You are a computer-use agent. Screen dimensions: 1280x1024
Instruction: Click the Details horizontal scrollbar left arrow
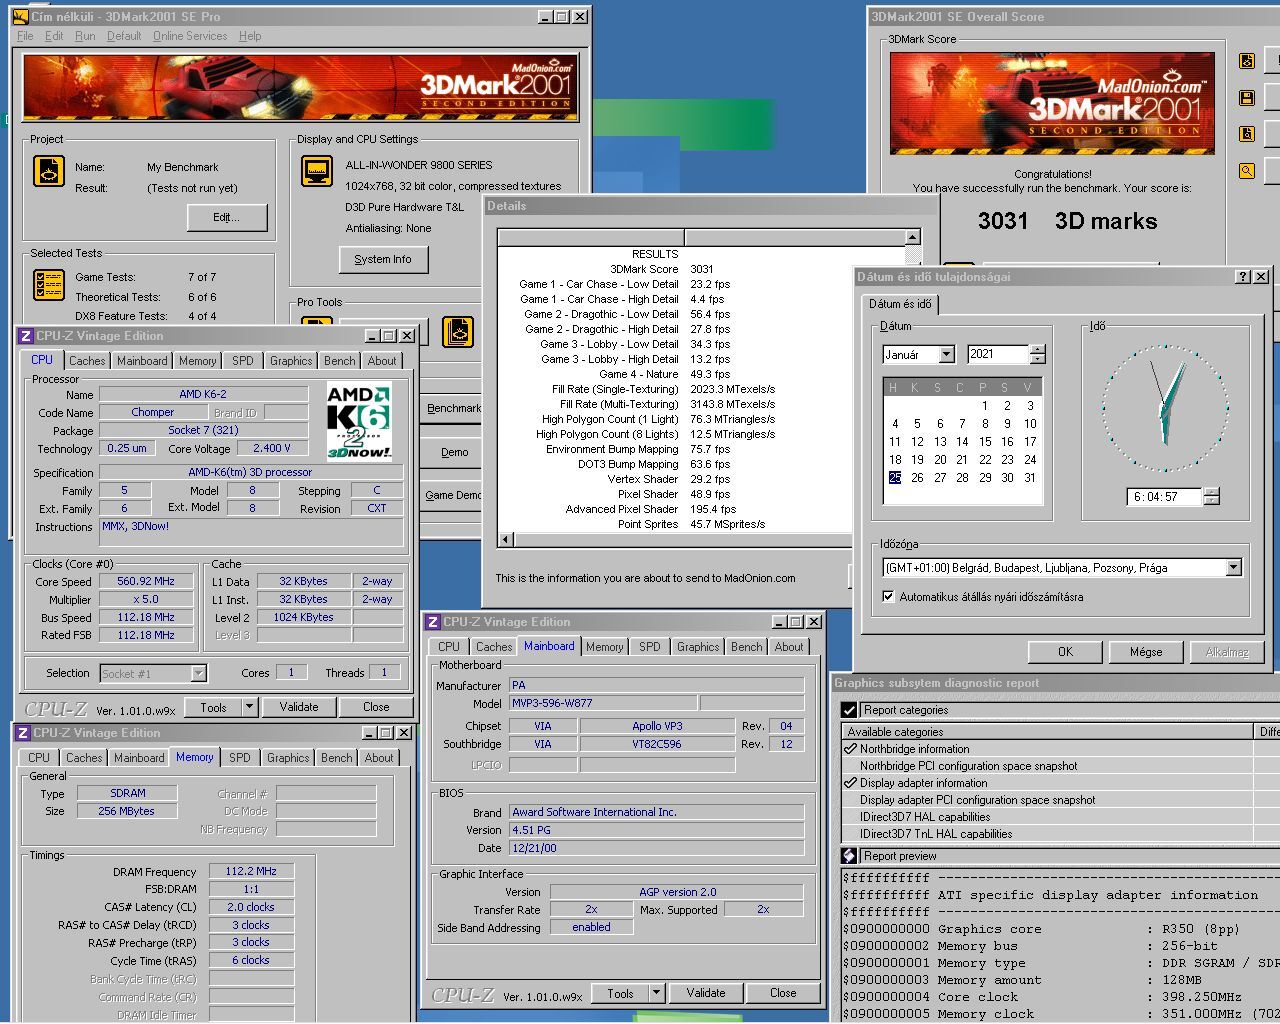point(505,540)
